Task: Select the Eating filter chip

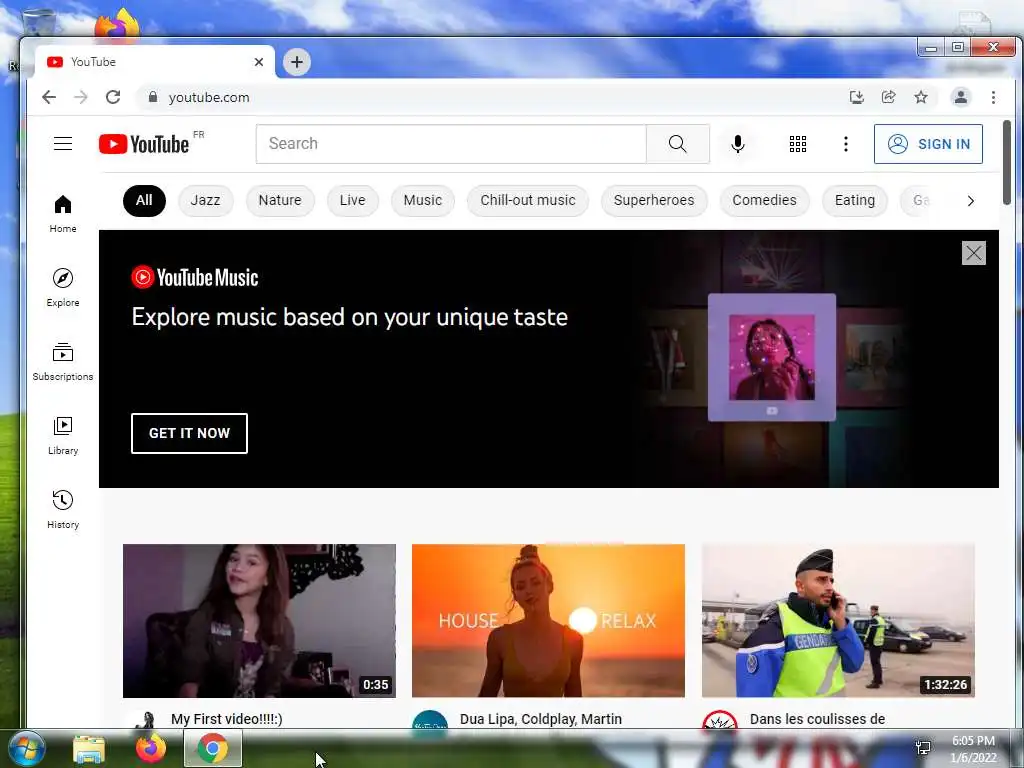Action: (x=854, y=200)
